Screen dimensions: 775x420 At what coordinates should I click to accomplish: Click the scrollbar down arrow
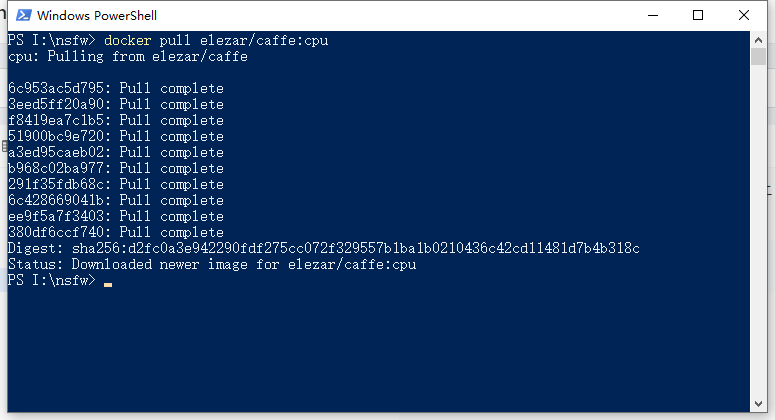(x=758, y=404)
